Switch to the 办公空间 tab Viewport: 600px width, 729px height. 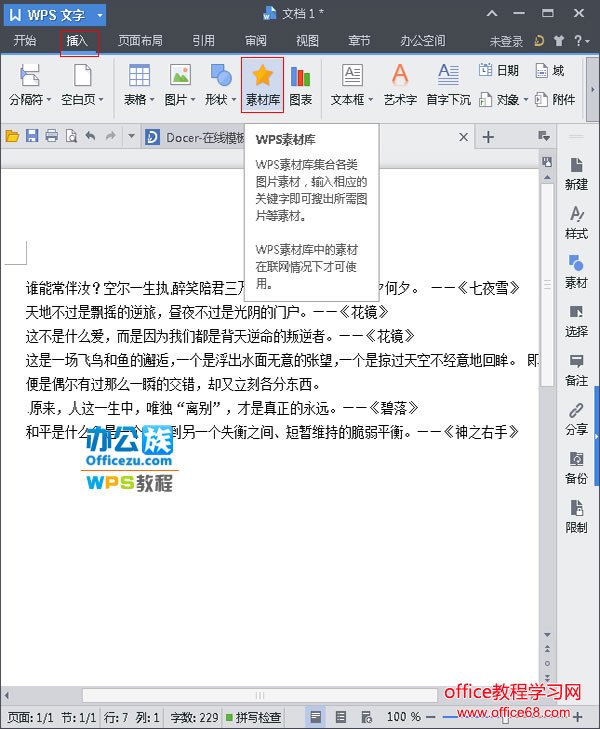tap(423, 41)
